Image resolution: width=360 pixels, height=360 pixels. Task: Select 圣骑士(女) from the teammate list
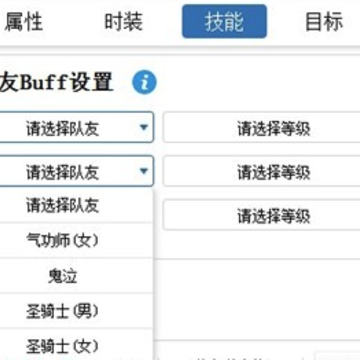coord(76,345)
